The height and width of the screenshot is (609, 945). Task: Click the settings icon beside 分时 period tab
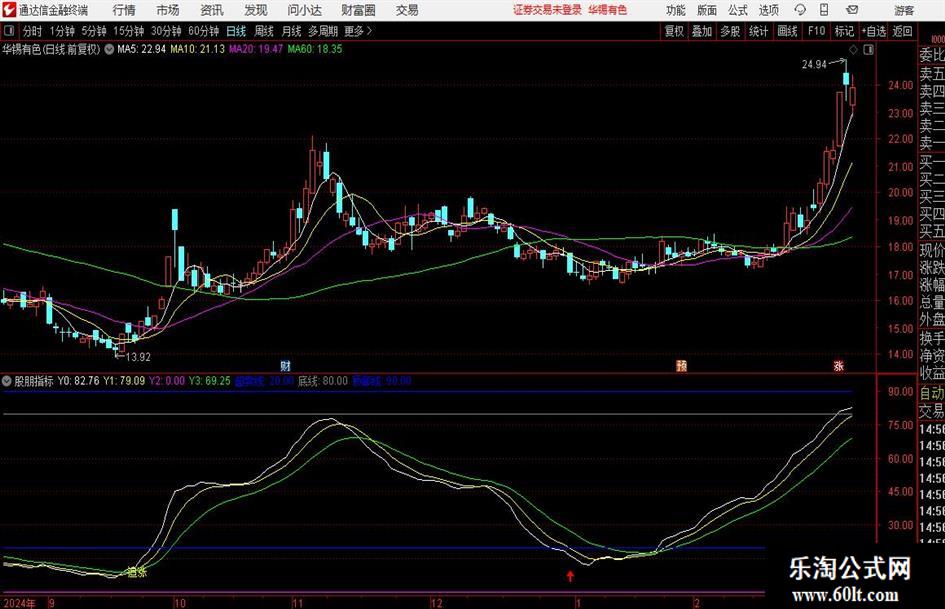pos(10,31)
